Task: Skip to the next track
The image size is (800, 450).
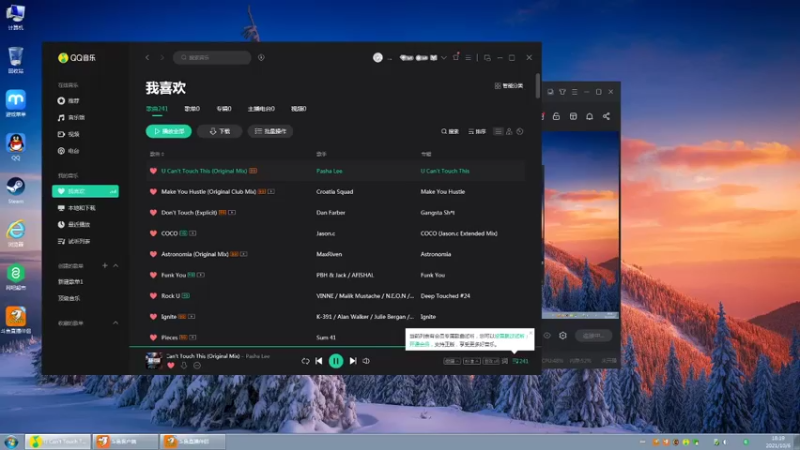Action: 353,361
